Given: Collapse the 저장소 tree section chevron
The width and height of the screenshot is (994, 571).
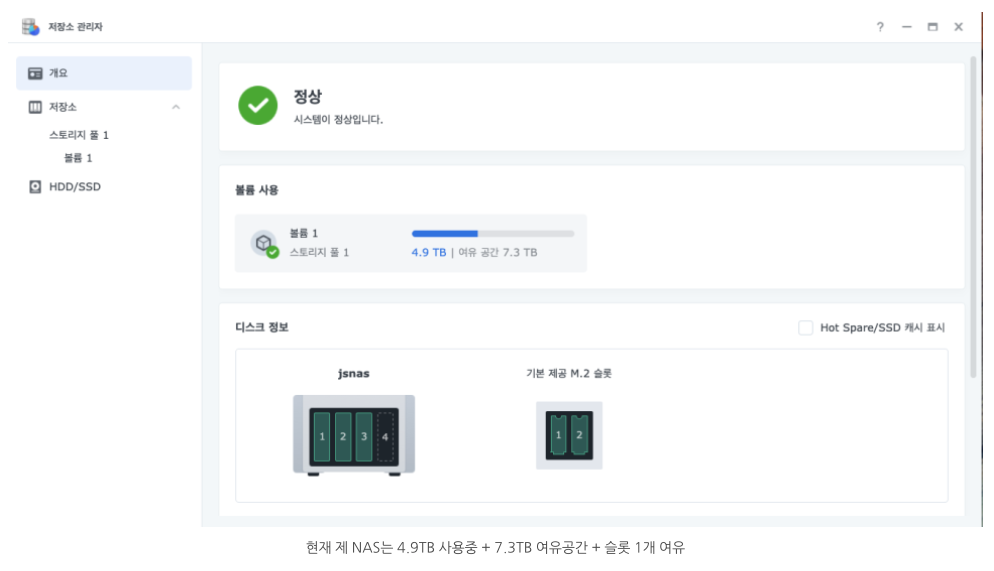Looking at the screenshot, I should click(x=176, y=107).
